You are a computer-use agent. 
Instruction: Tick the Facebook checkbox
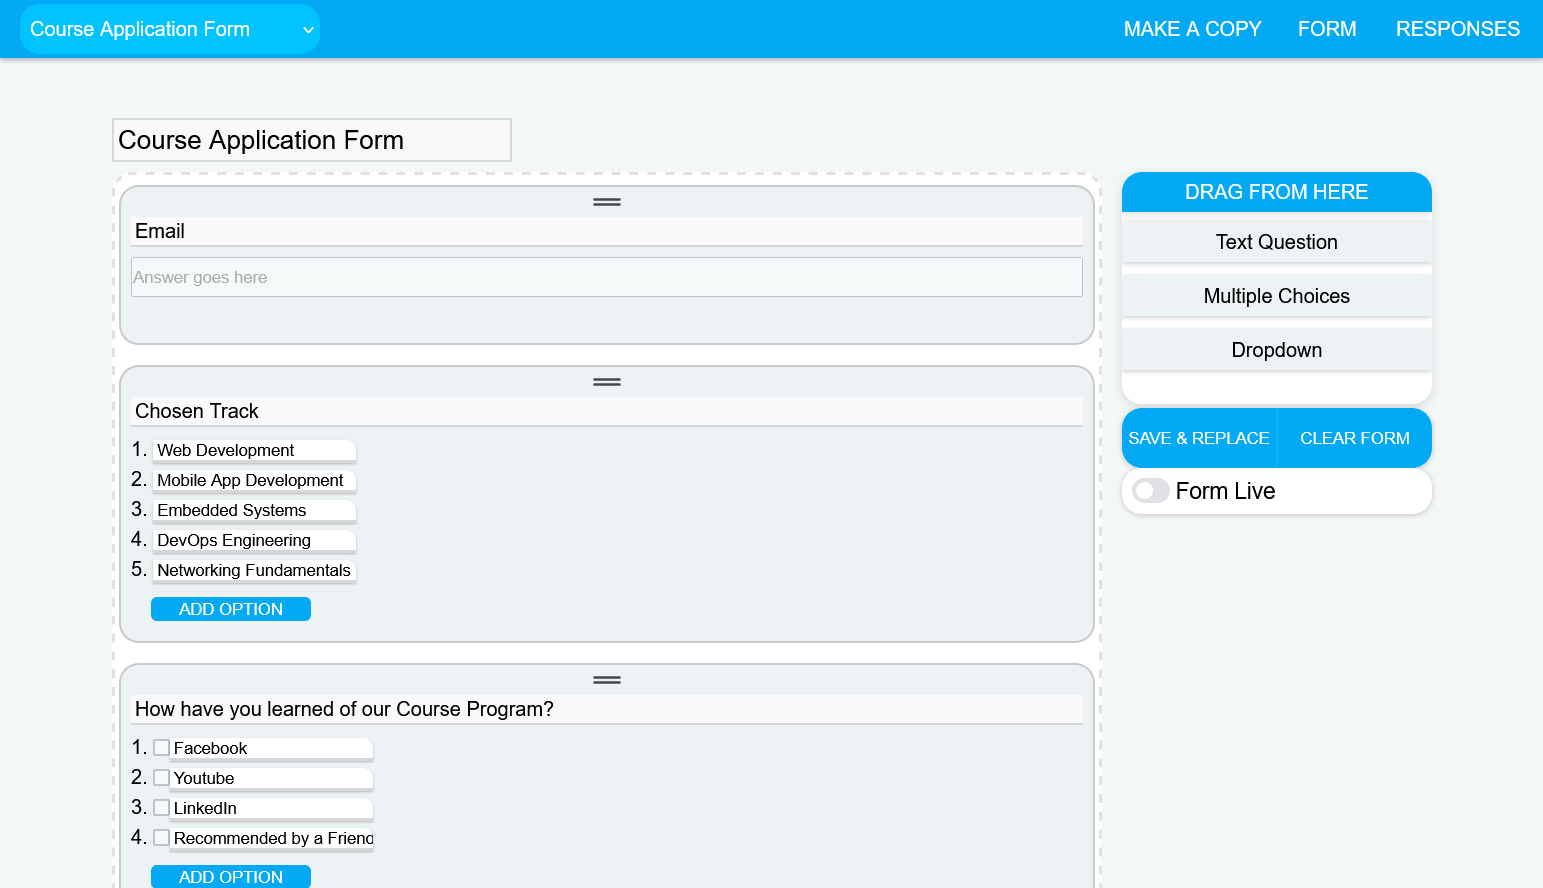[161, 748]
